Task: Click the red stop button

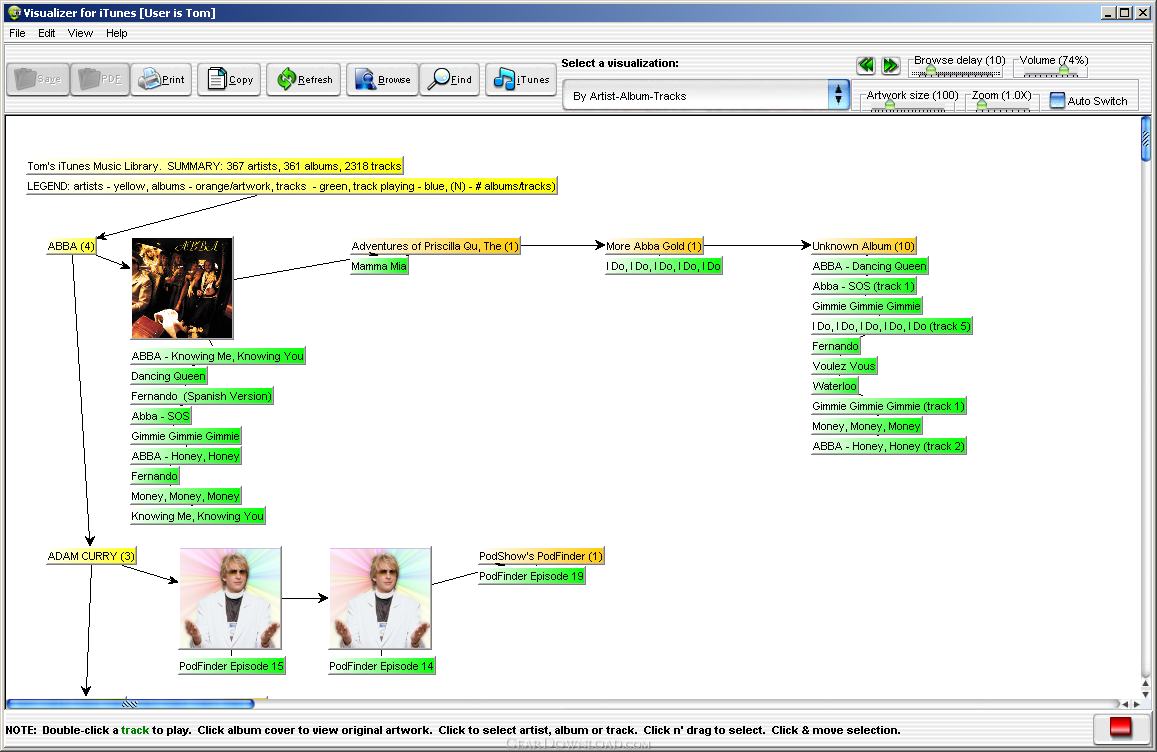Action: pos(1120,728)
